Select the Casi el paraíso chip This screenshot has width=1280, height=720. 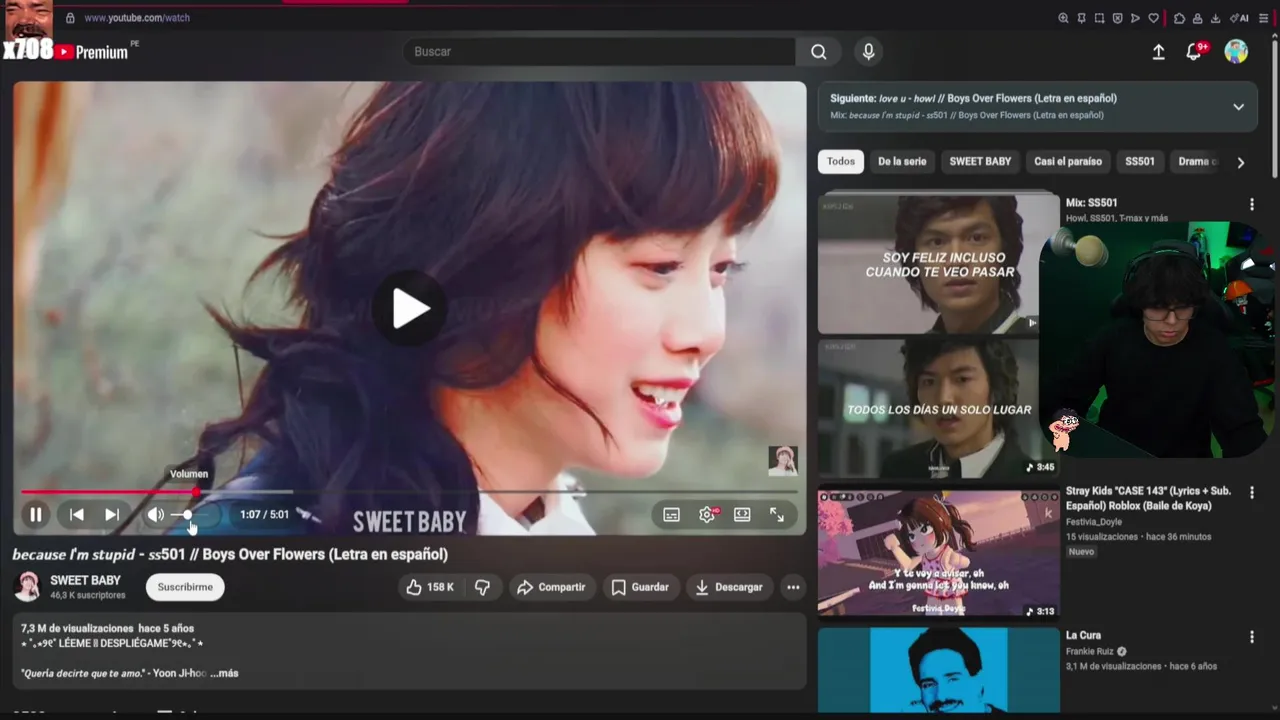1068,162
